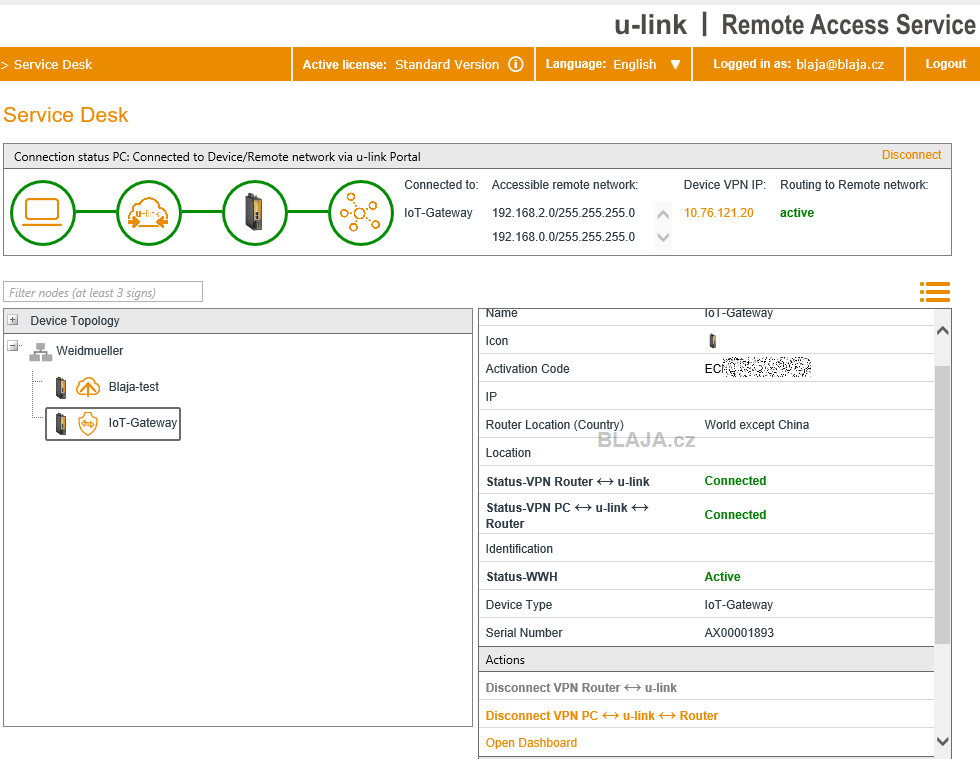
Task: Click the Activation Code value
Action: point(758,368)
